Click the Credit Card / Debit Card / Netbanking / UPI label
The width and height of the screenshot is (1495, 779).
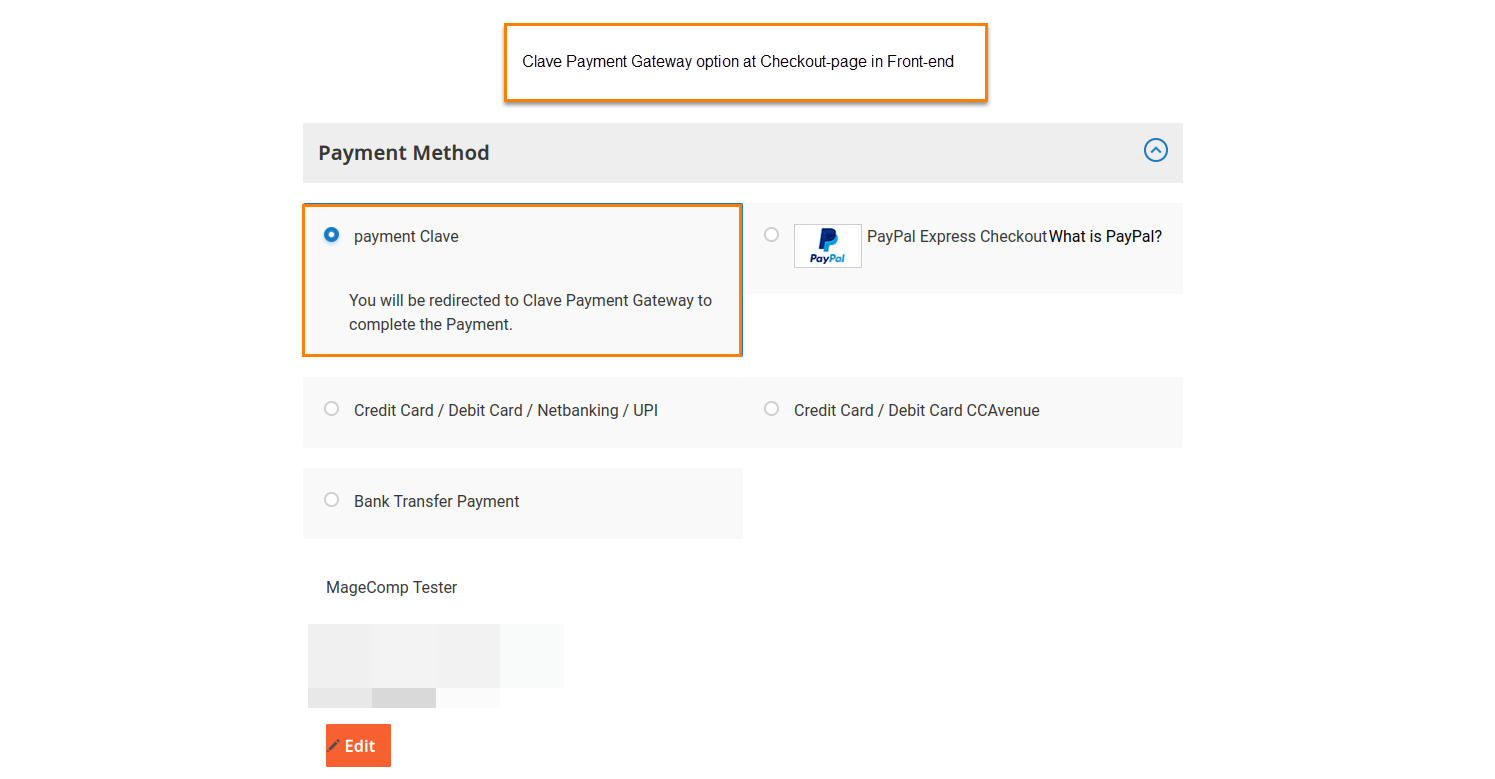click(505, 411)
